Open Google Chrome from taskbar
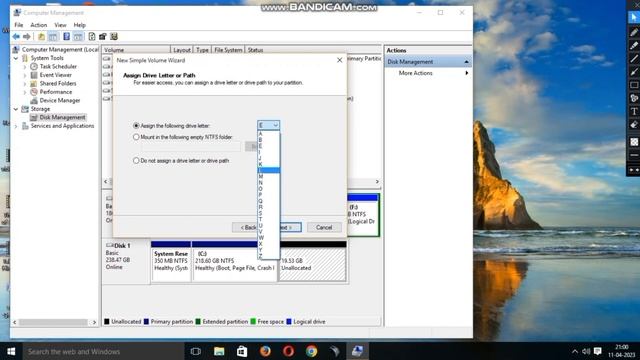The image size is (640, 360). coord(311,351)
